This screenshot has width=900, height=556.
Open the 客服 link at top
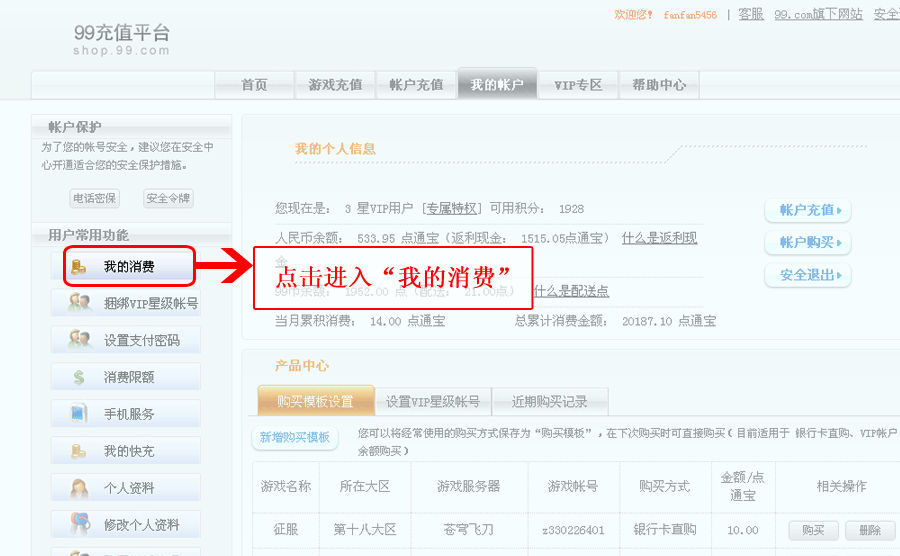click(751, 14)
